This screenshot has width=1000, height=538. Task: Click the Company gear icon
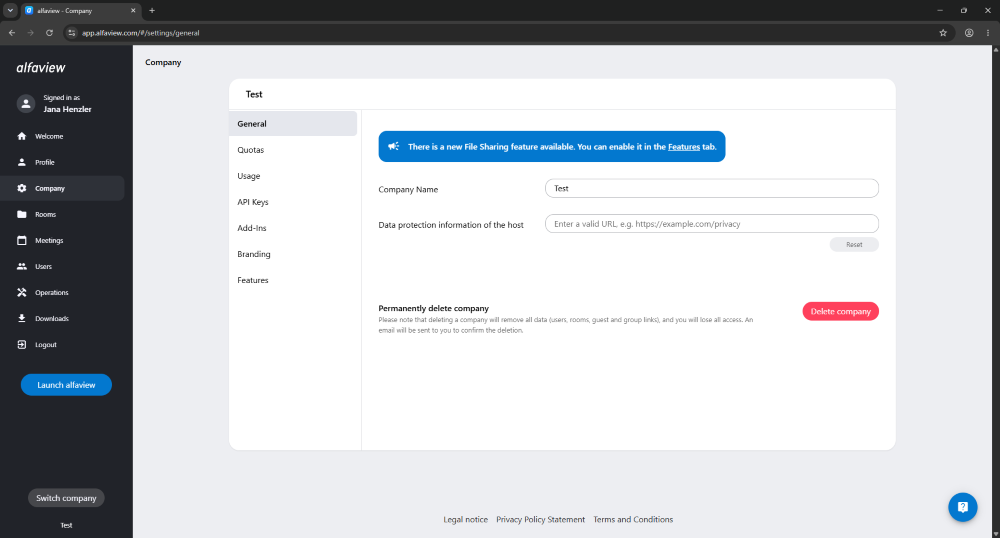point(22,188)
